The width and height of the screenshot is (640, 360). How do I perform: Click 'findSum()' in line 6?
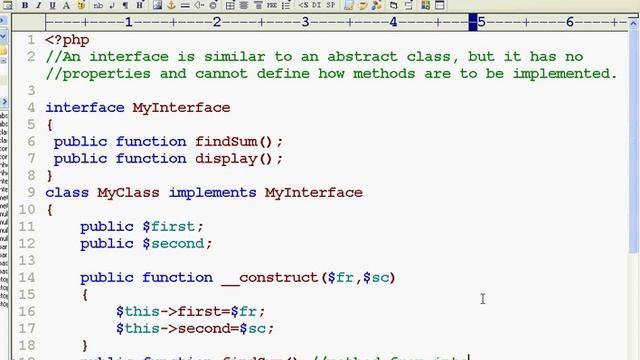click(234, 142)
